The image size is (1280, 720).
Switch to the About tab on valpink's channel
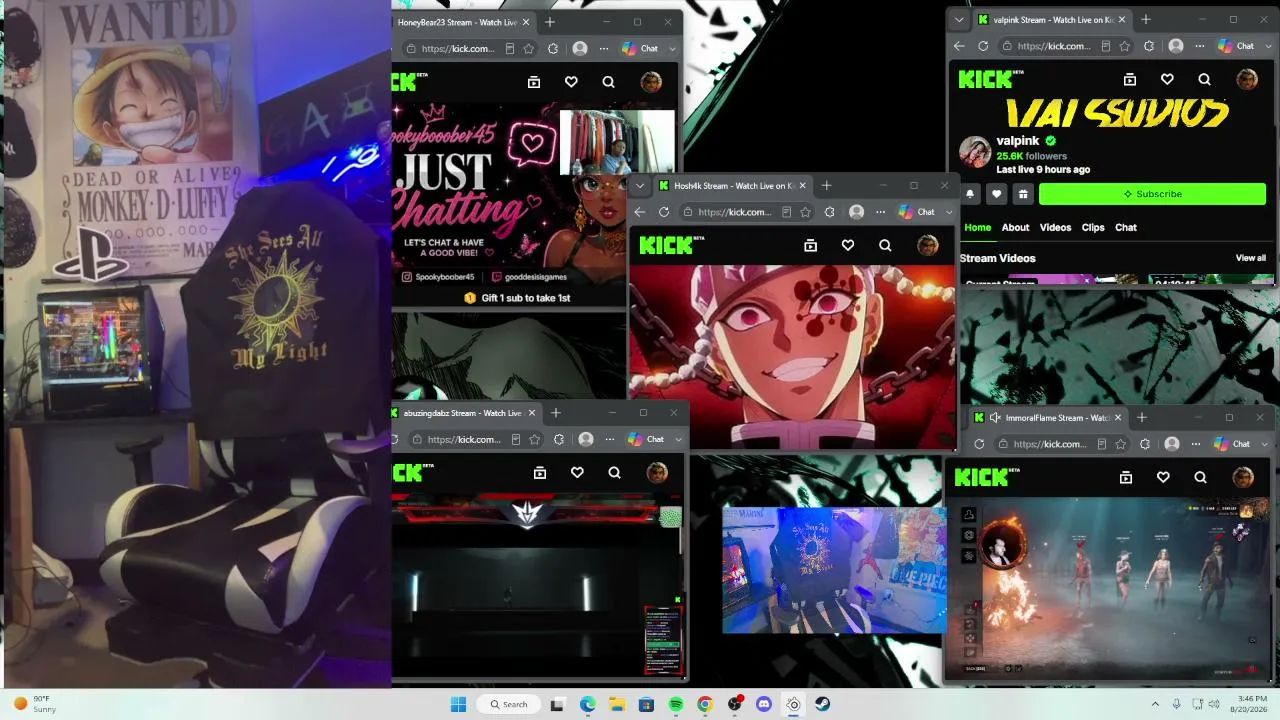point(1015,227)
